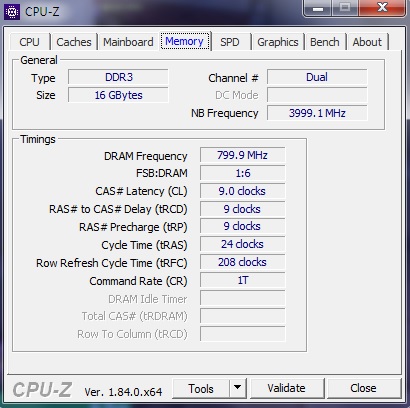Open the About tab

[367, 42]
